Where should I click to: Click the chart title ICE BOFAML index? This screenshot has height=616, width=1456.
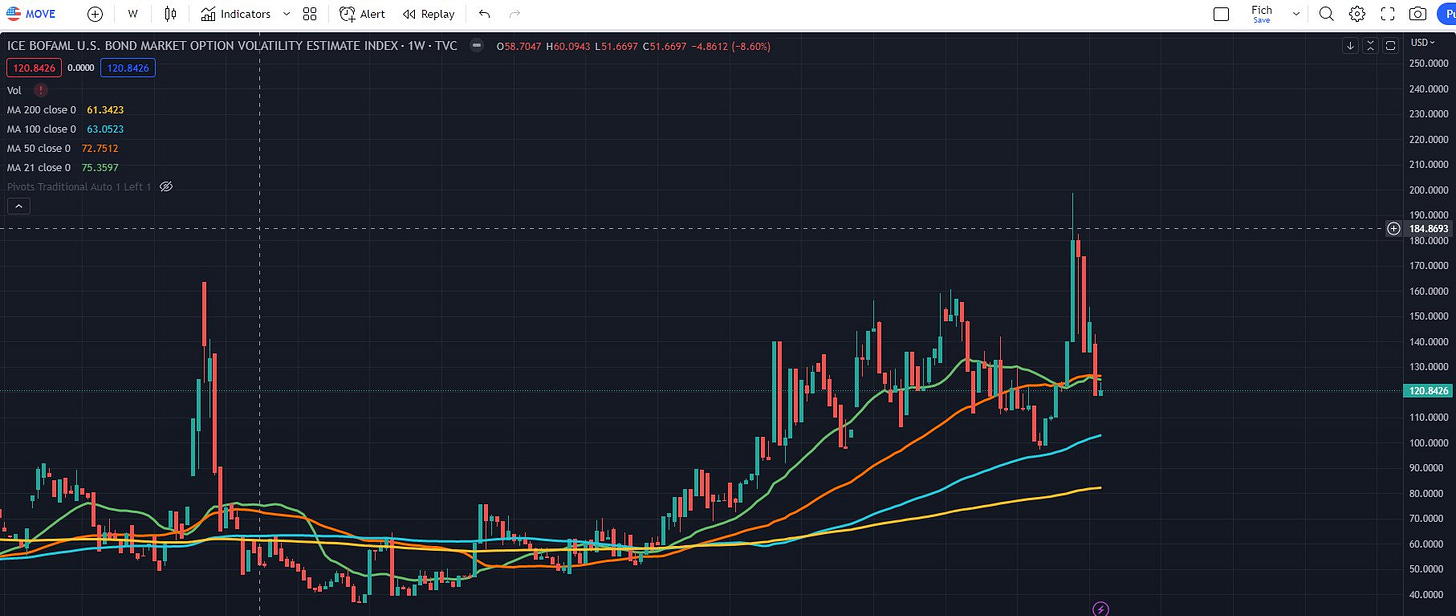click(231, 45)
